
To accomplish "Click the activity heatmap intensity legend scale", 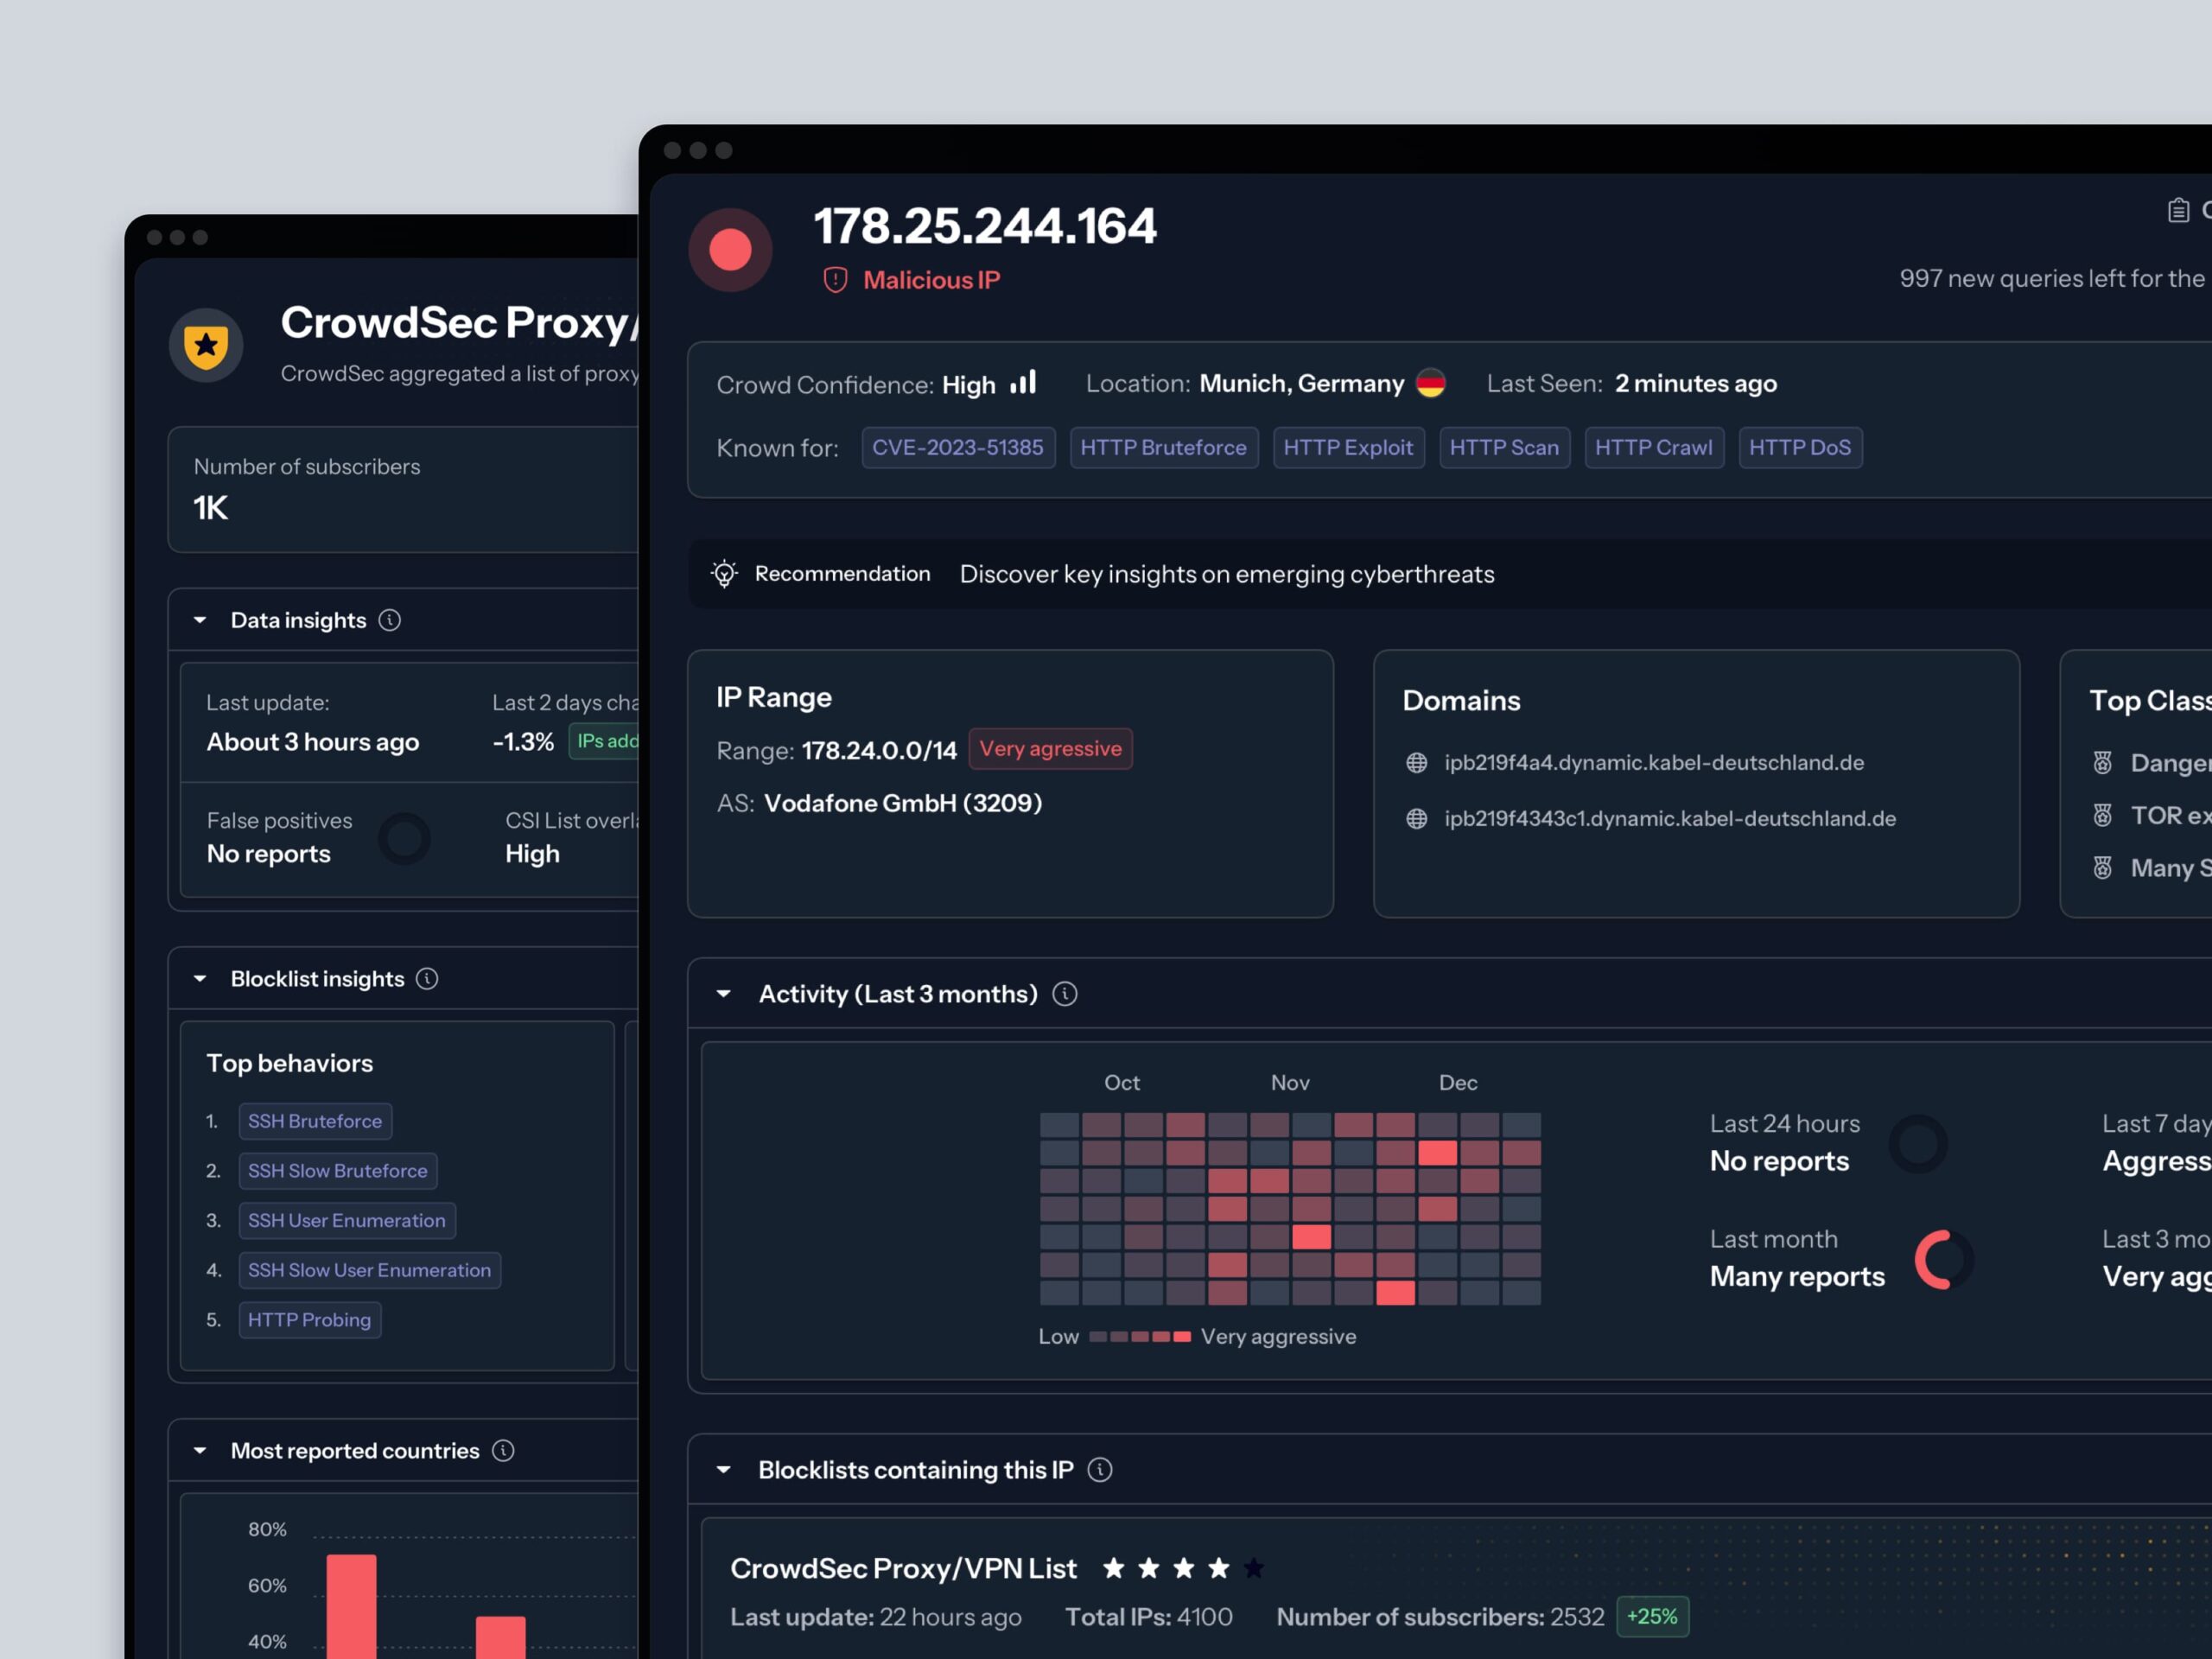I will pos(1140,1337).
